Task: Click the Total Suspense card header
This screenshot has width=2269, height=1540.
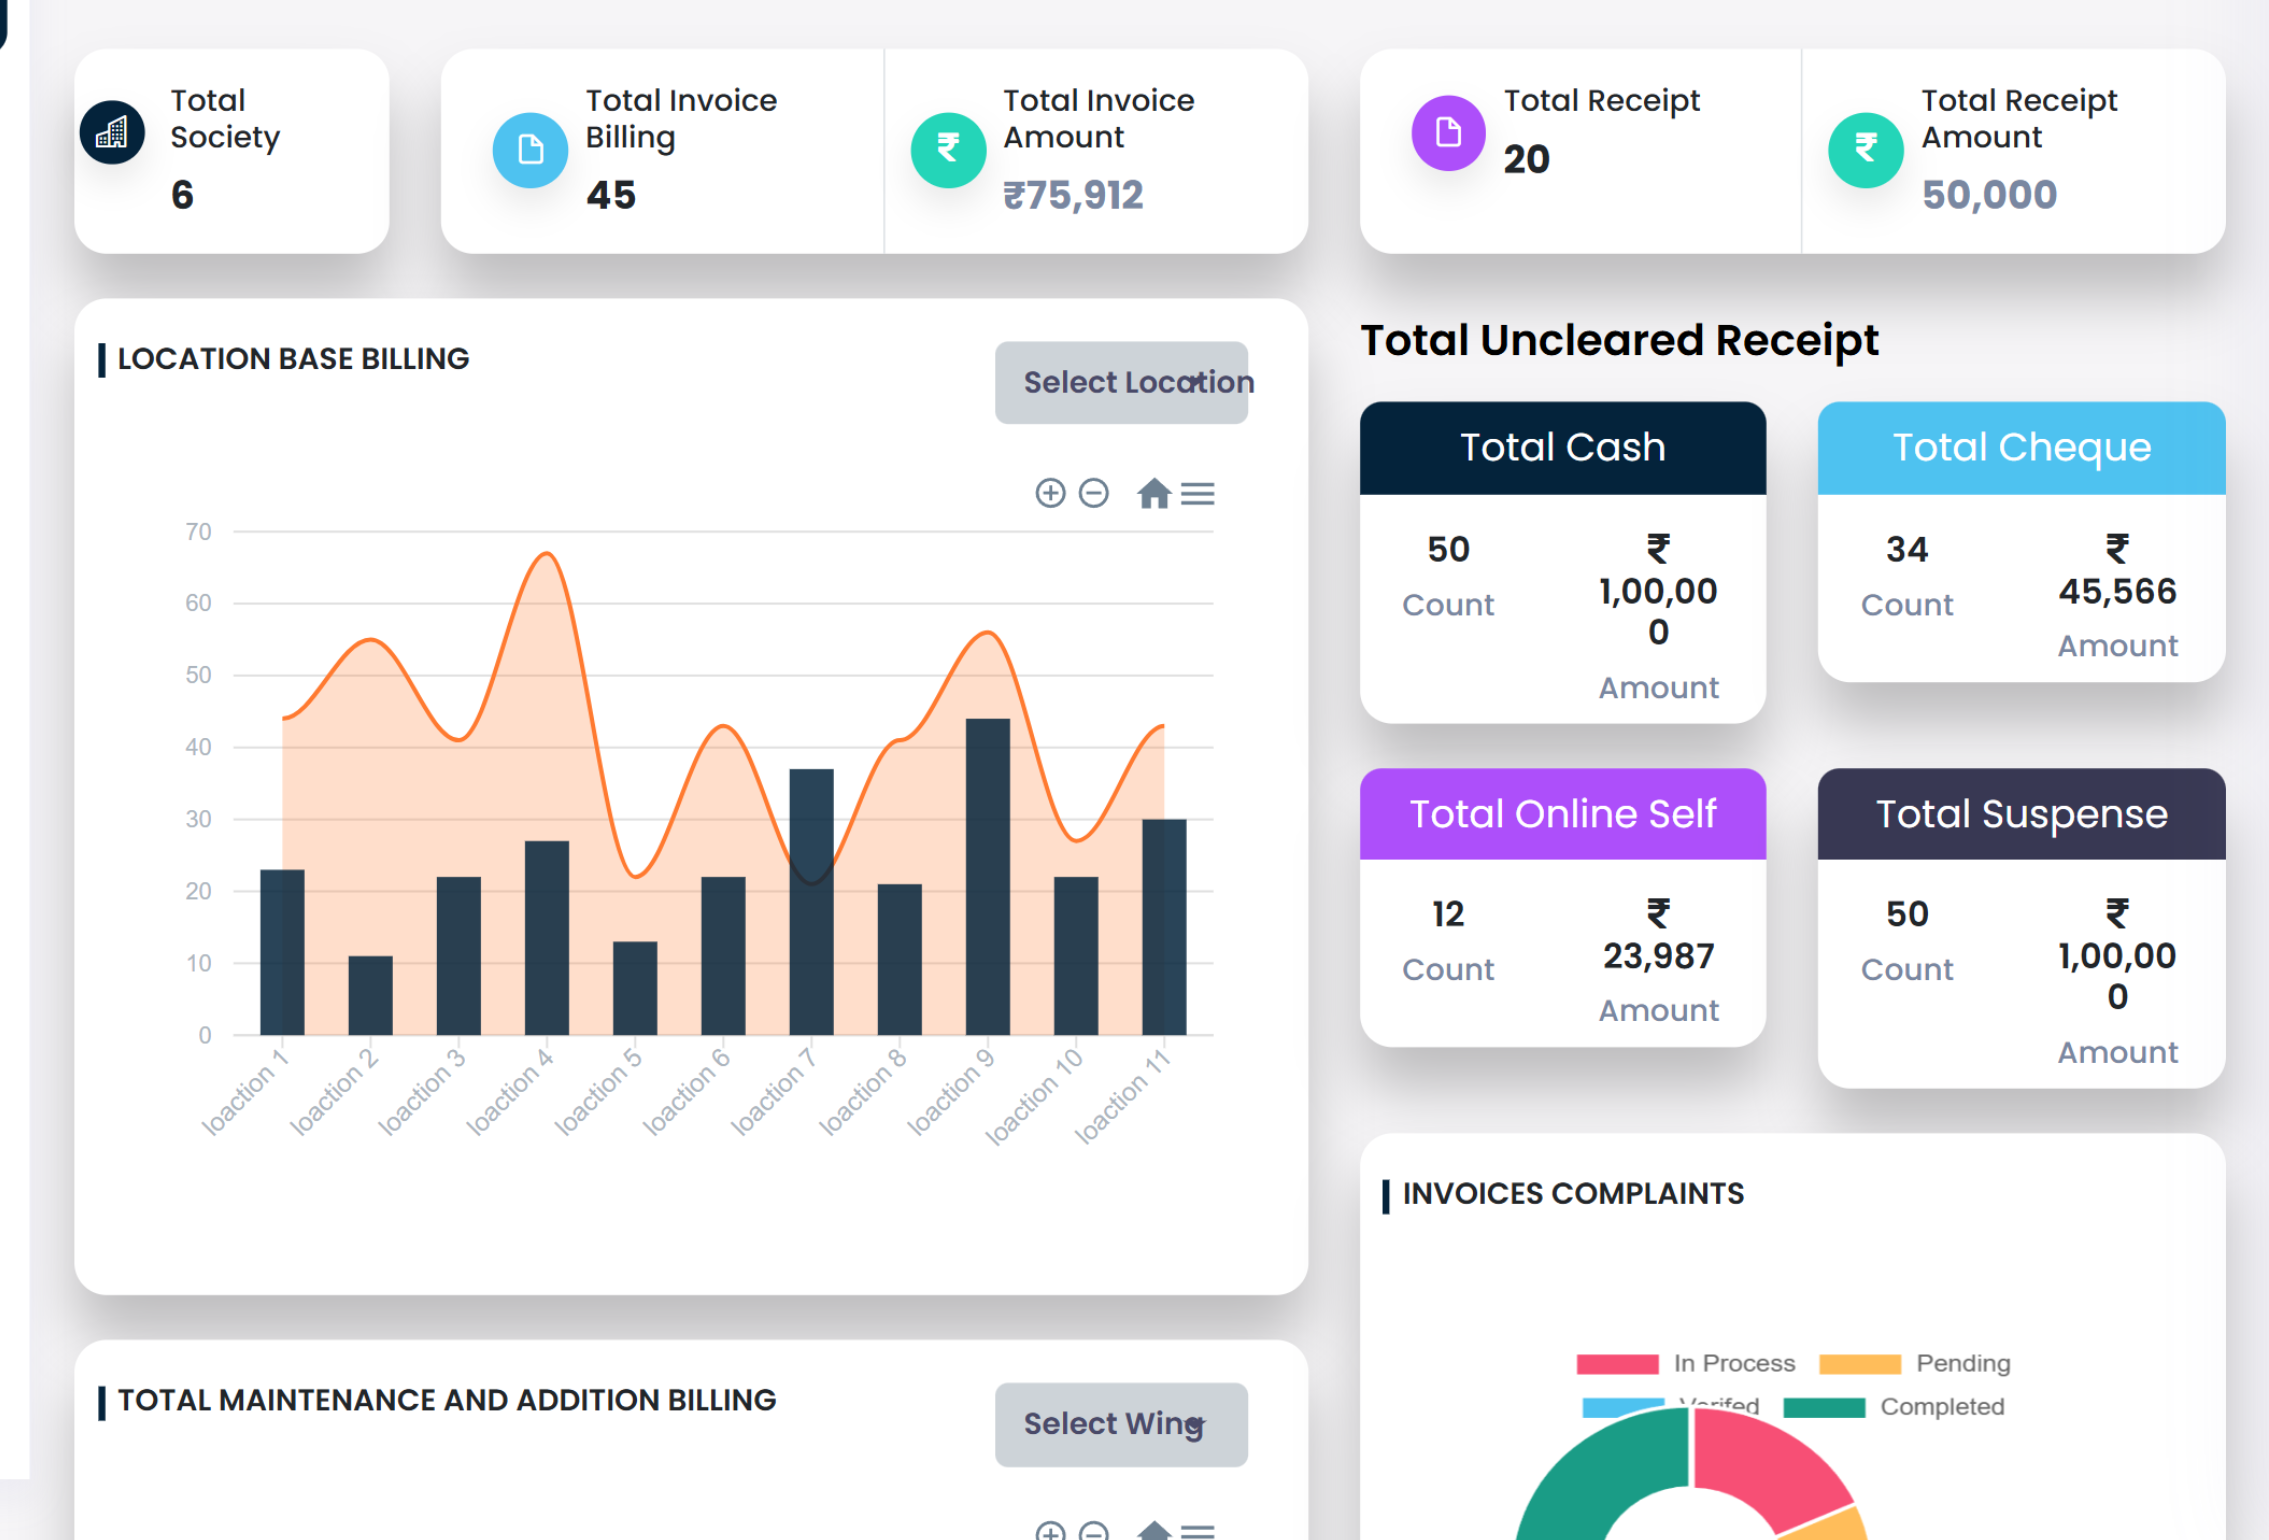Action: click(x=2021, y=814)
